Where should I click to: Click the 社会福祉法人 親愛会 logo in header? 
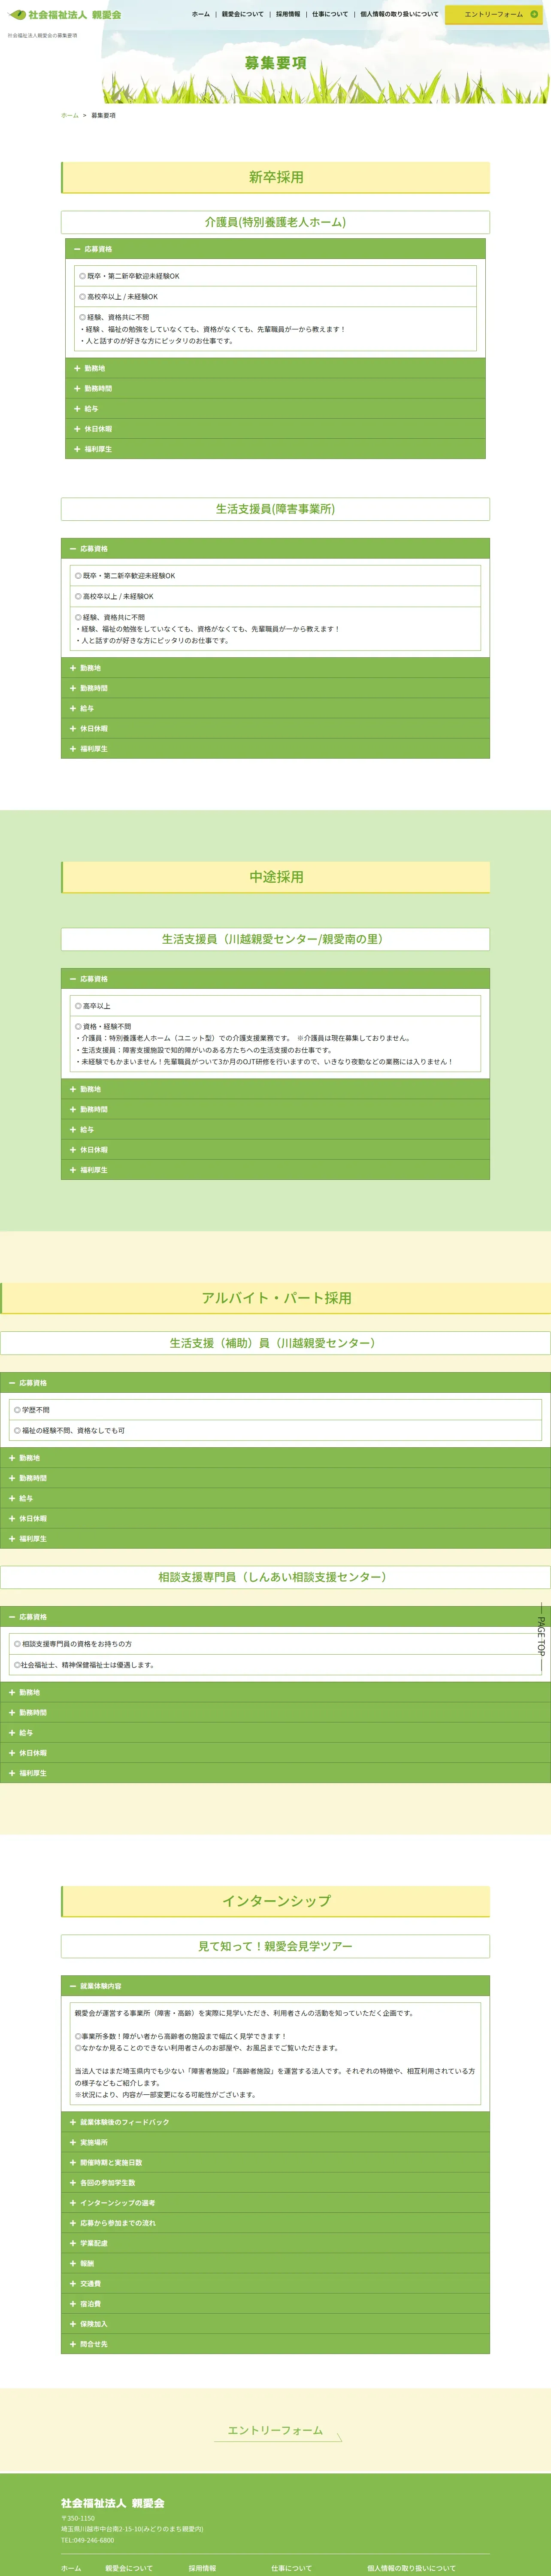pyautogui.click(x=65, y=15)
